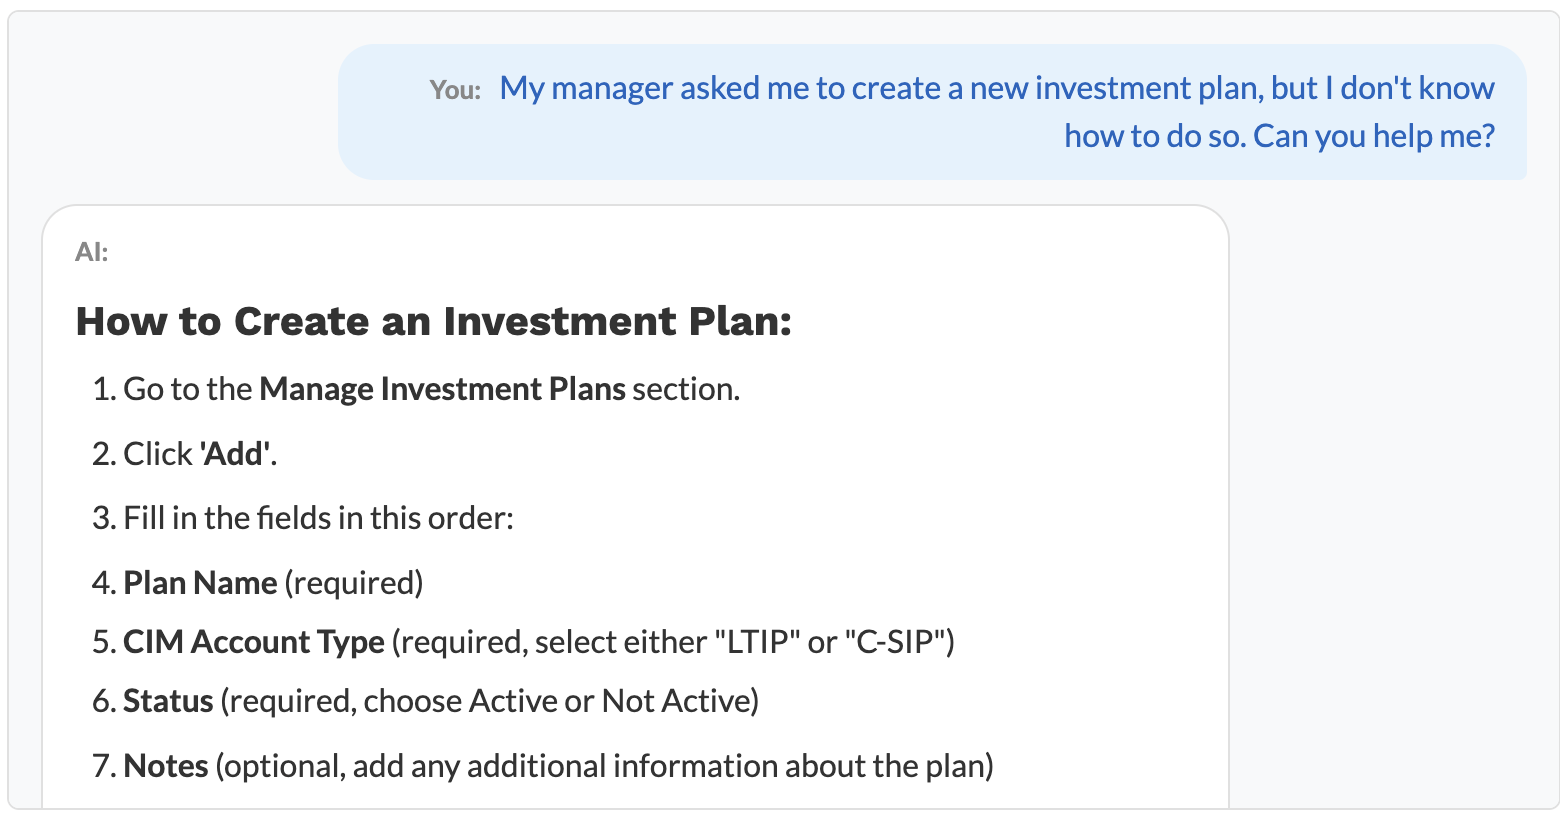Image resolution: width=1560 pixels, height=832 pixels.
Task: Click the "How to Create an Investment Plan" heading
Action: [x=433, y=321]
